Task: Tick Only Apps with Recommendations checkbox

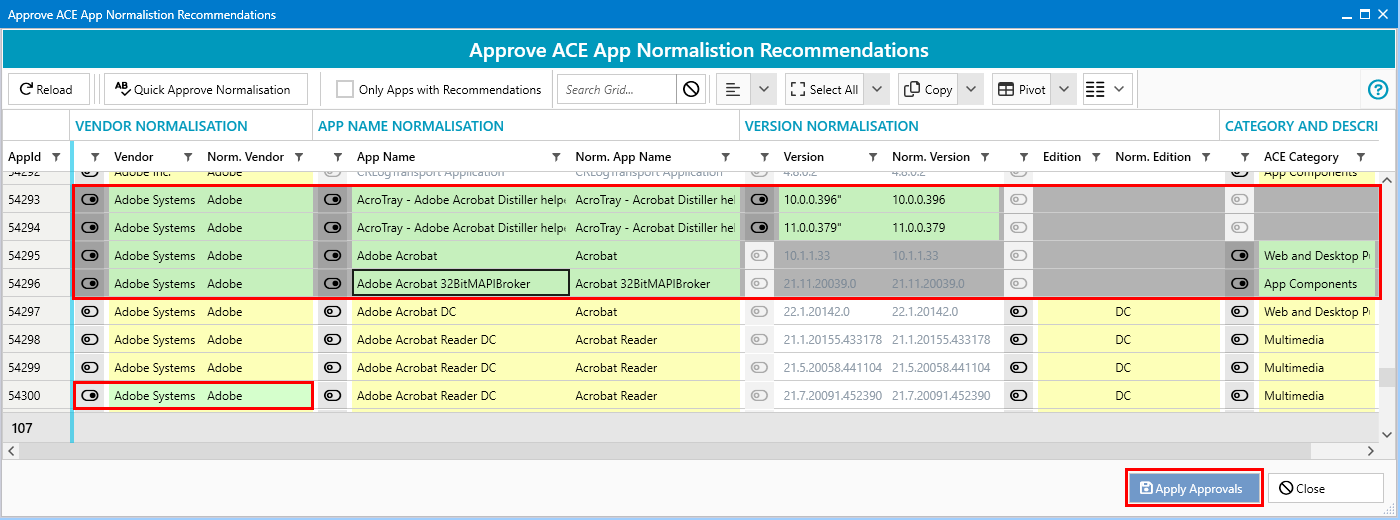Action: coord(345,89)
